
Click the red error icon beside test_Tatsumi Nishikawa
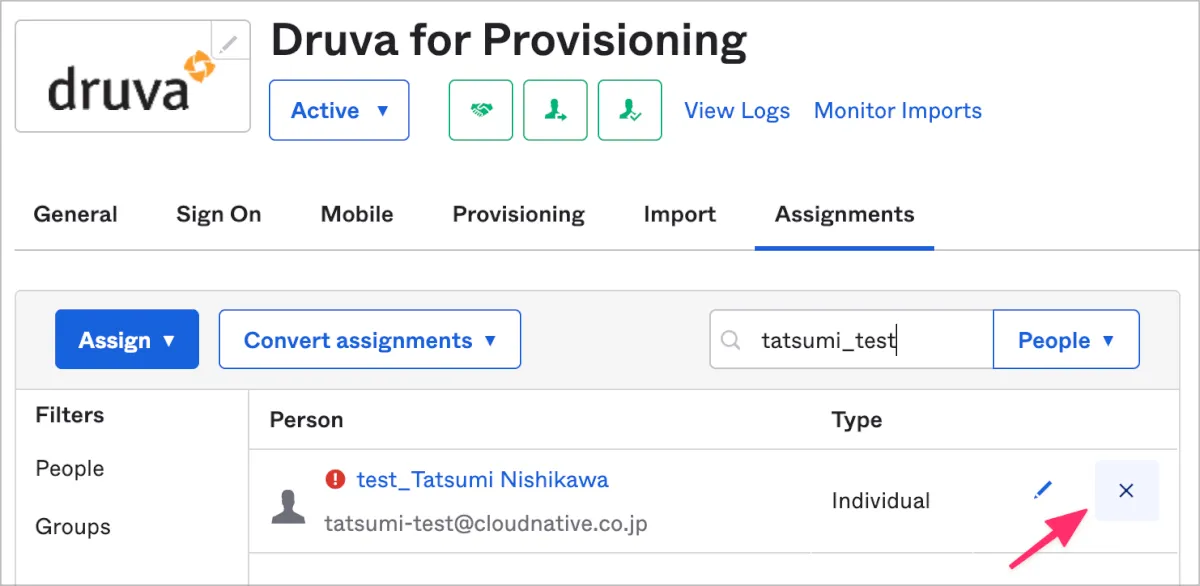(x=336, y=480)
